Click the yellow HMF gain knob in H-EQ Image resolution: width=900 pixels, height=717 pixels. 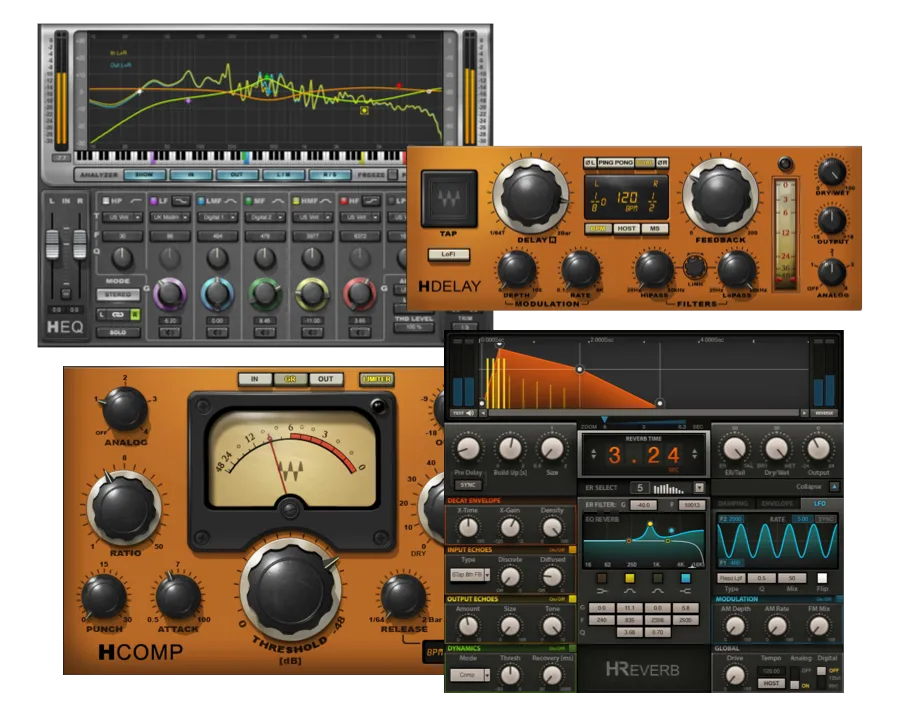pyautogui.click(x=312, y=294)
